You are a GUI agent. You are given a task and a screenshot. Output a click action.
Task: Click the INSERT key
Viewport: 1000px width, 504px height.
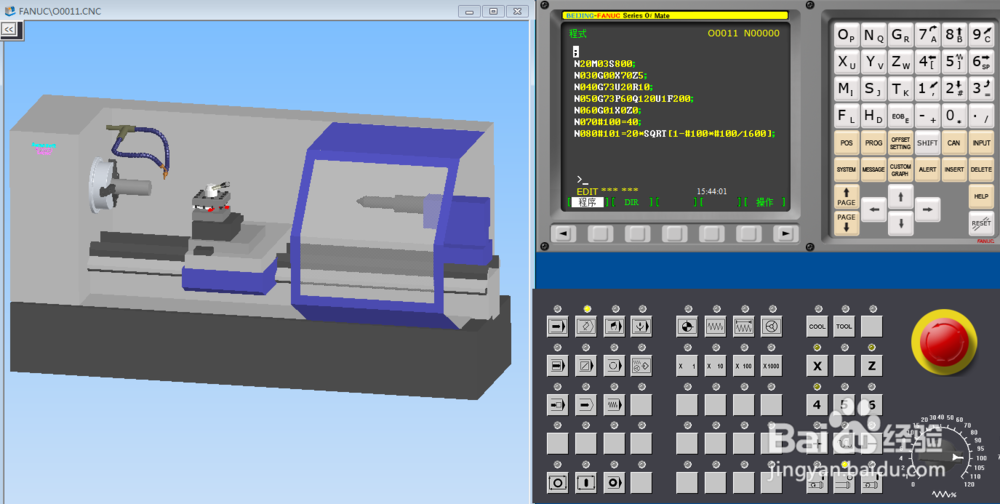[x=954, y=170]
